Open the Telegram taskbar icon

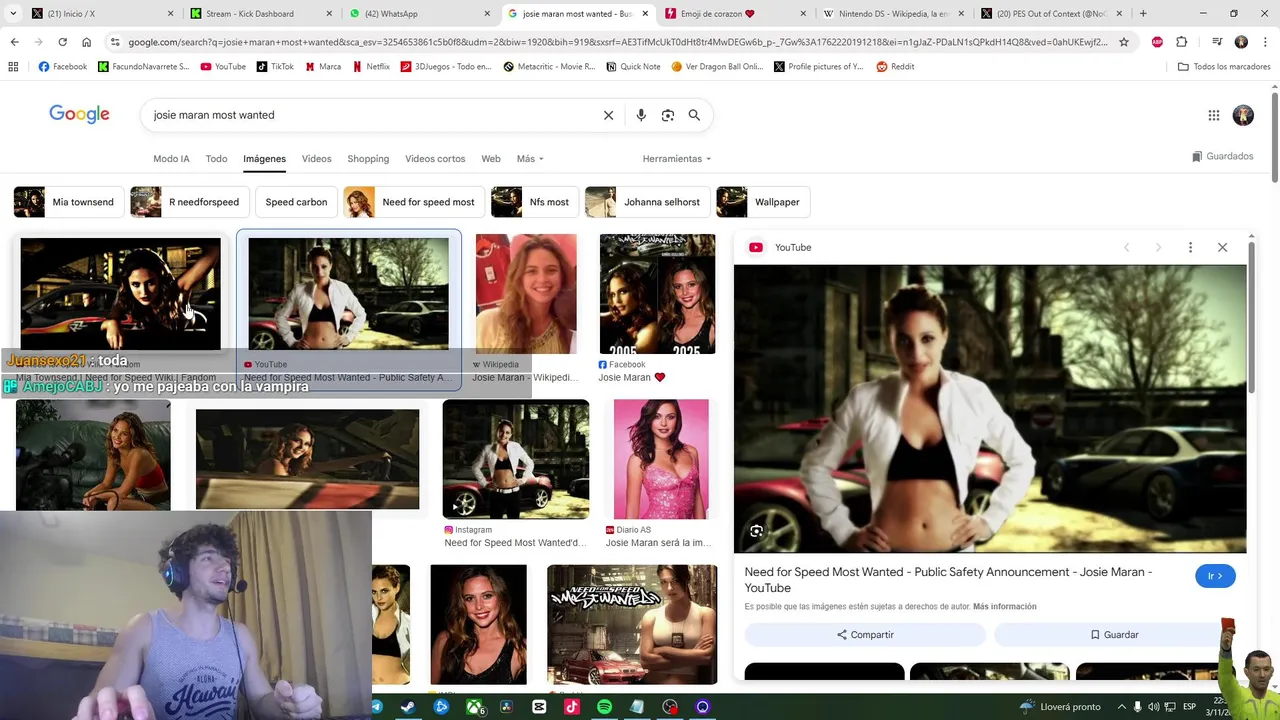tap(376, 707)
